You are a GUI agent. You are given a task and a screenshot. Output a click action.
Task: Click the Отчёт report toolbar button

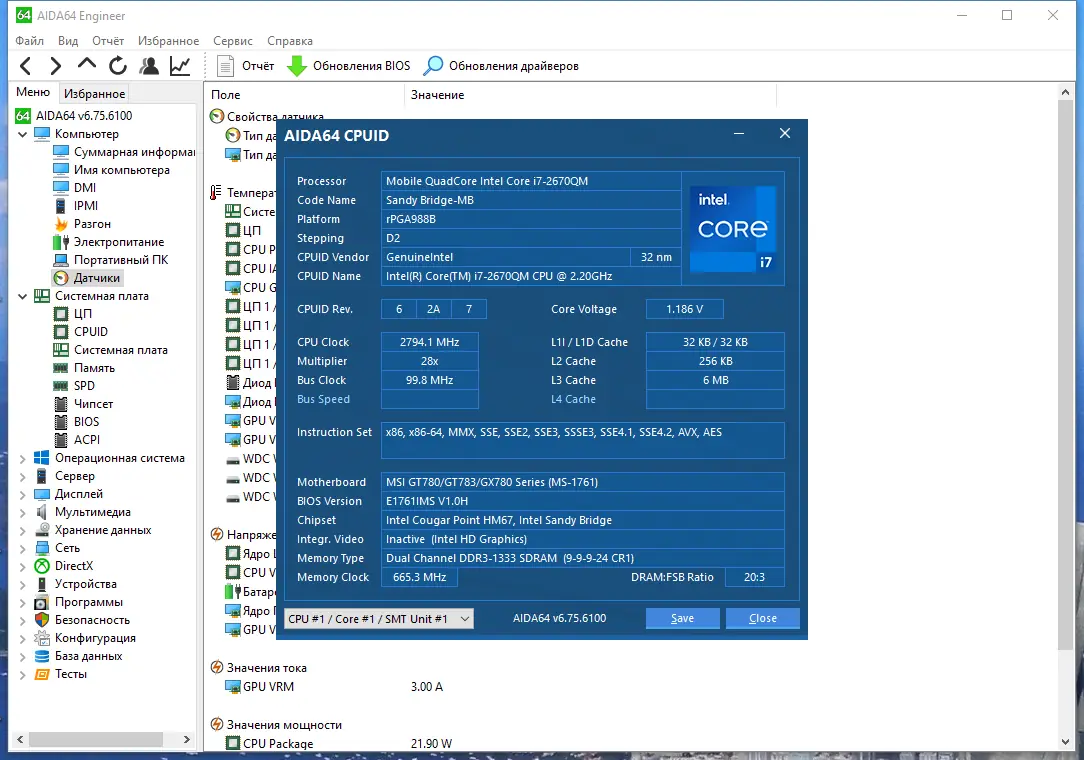coord(245,66)
